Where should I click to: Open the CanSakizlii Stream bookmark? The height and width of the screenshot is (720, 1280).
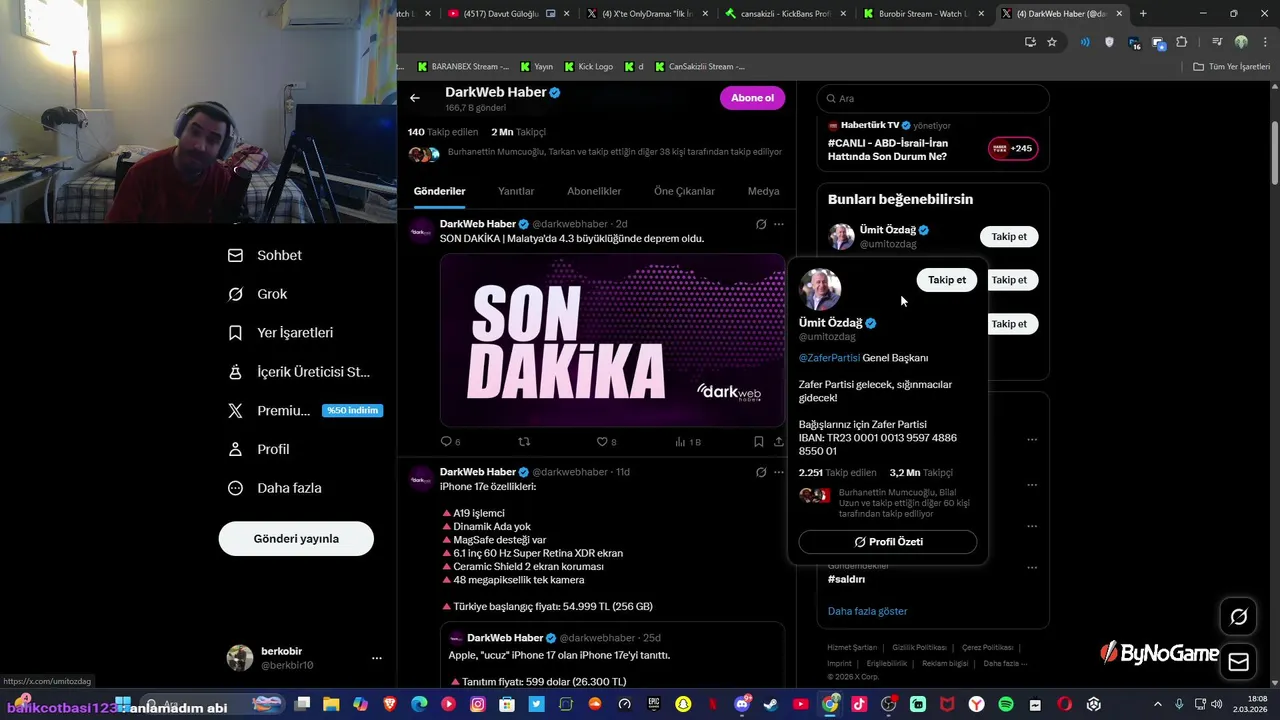(700, 66)
